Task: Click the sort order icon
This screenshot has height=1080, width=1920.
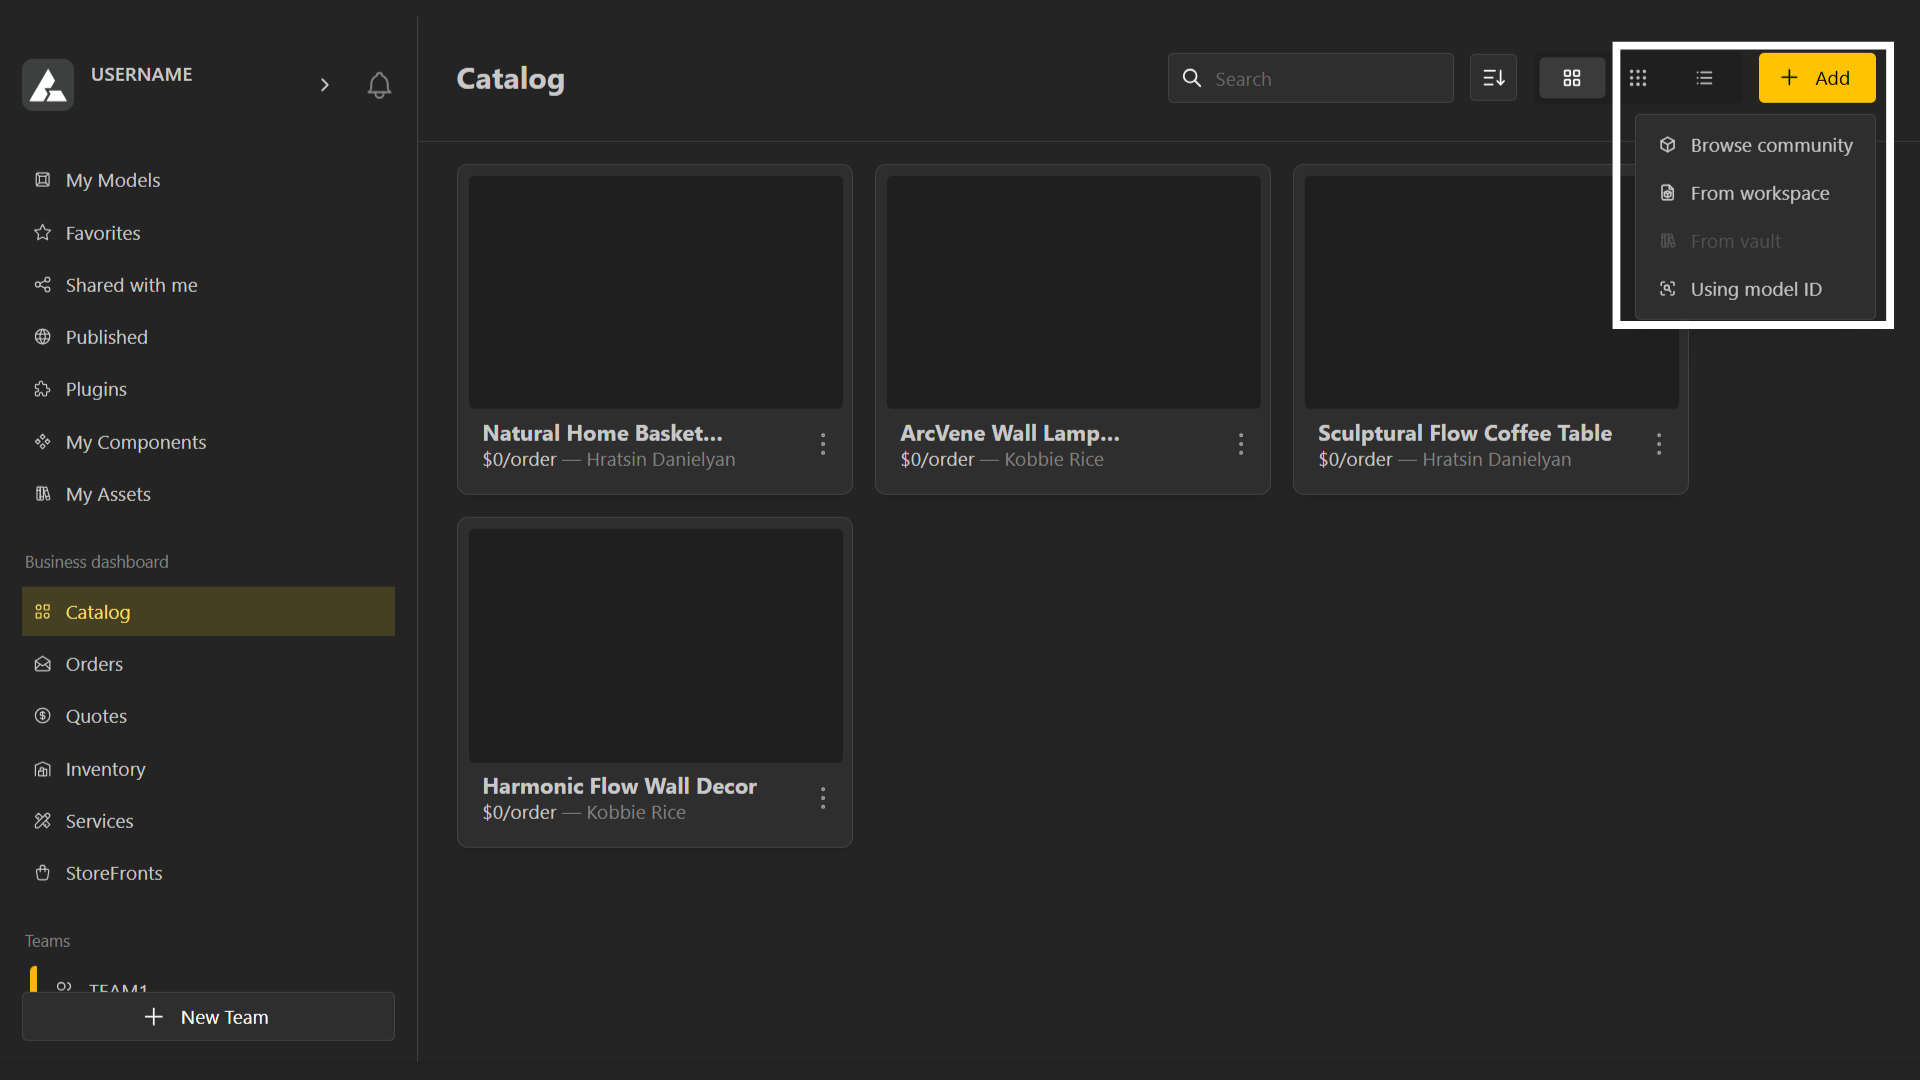Action: coord(1493,78)
